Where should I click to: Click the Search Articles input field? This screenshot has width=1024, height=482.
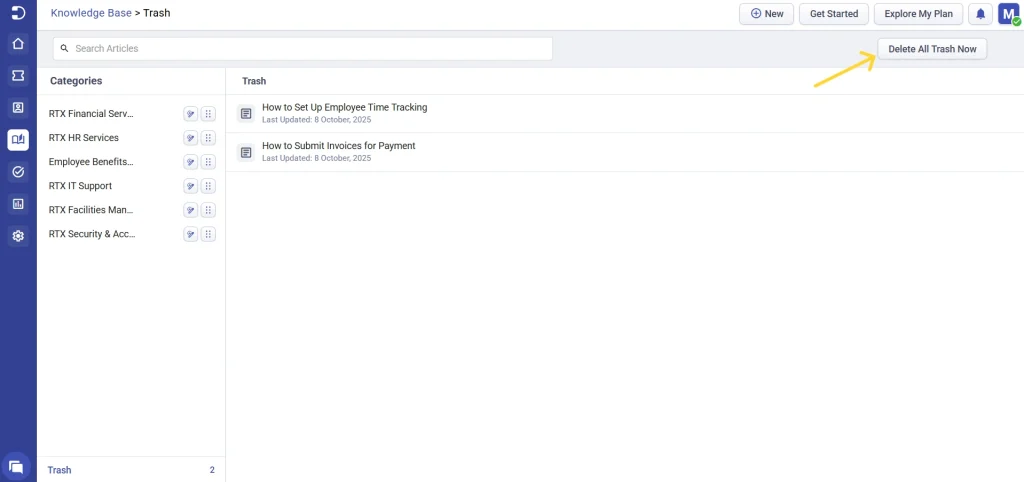tap(303, 48)
